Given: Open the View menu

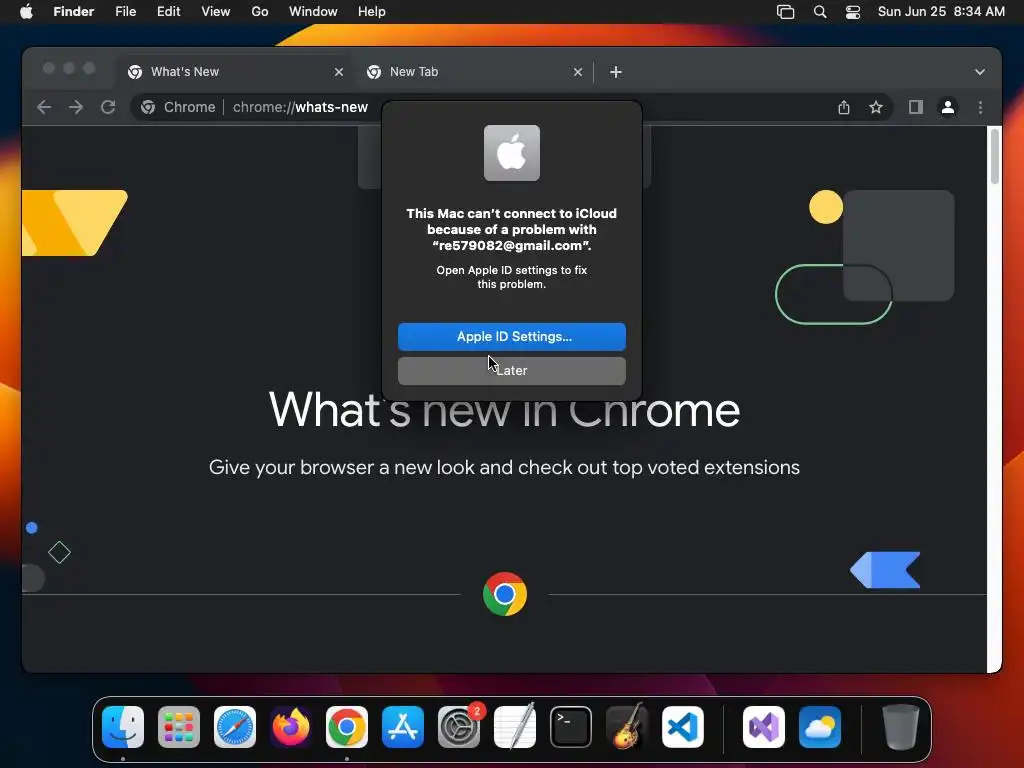Looking at the screenshot, I should (216, 12).
